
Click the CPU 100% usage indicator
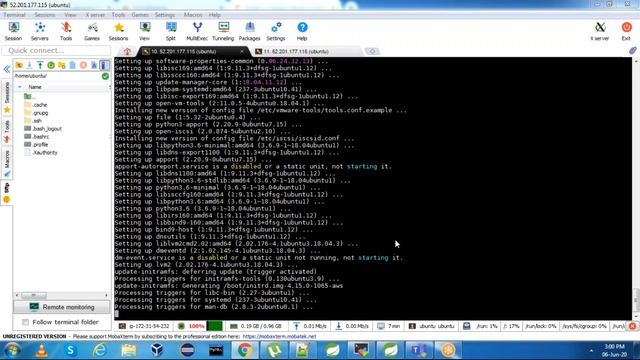point(196,326)
